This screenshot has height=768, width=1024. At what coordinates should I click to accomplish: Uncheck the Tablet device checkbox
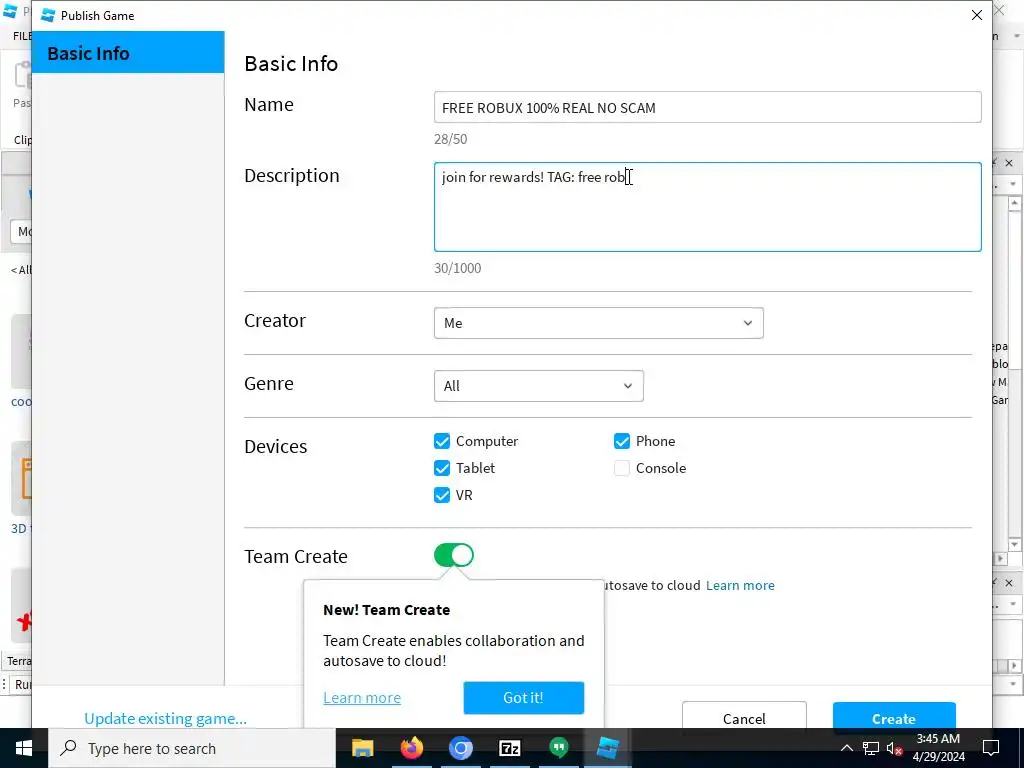pos(442,468)
